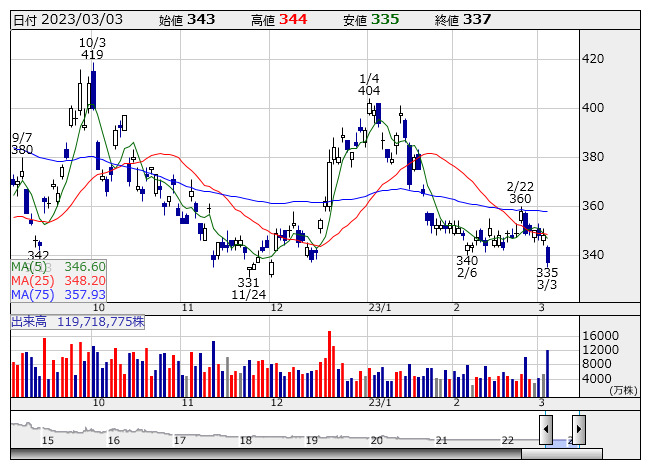Viewport: 653px width, 470px height.
Task: Select year 20 on the overview timeline
Action: [x=376, y=440]
